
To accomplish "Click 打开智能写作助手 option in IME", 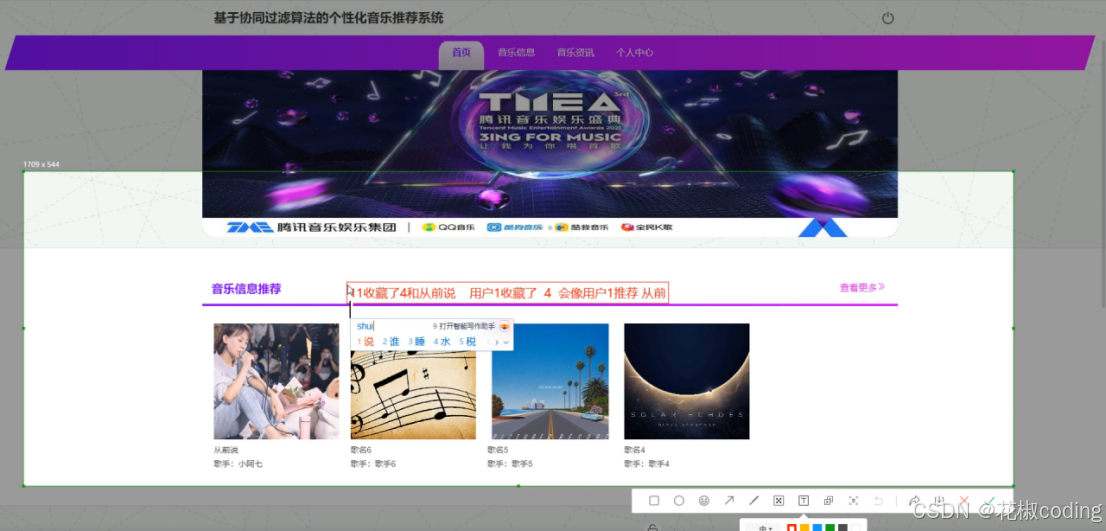I will pyautogui.click(x=466, y=326).
